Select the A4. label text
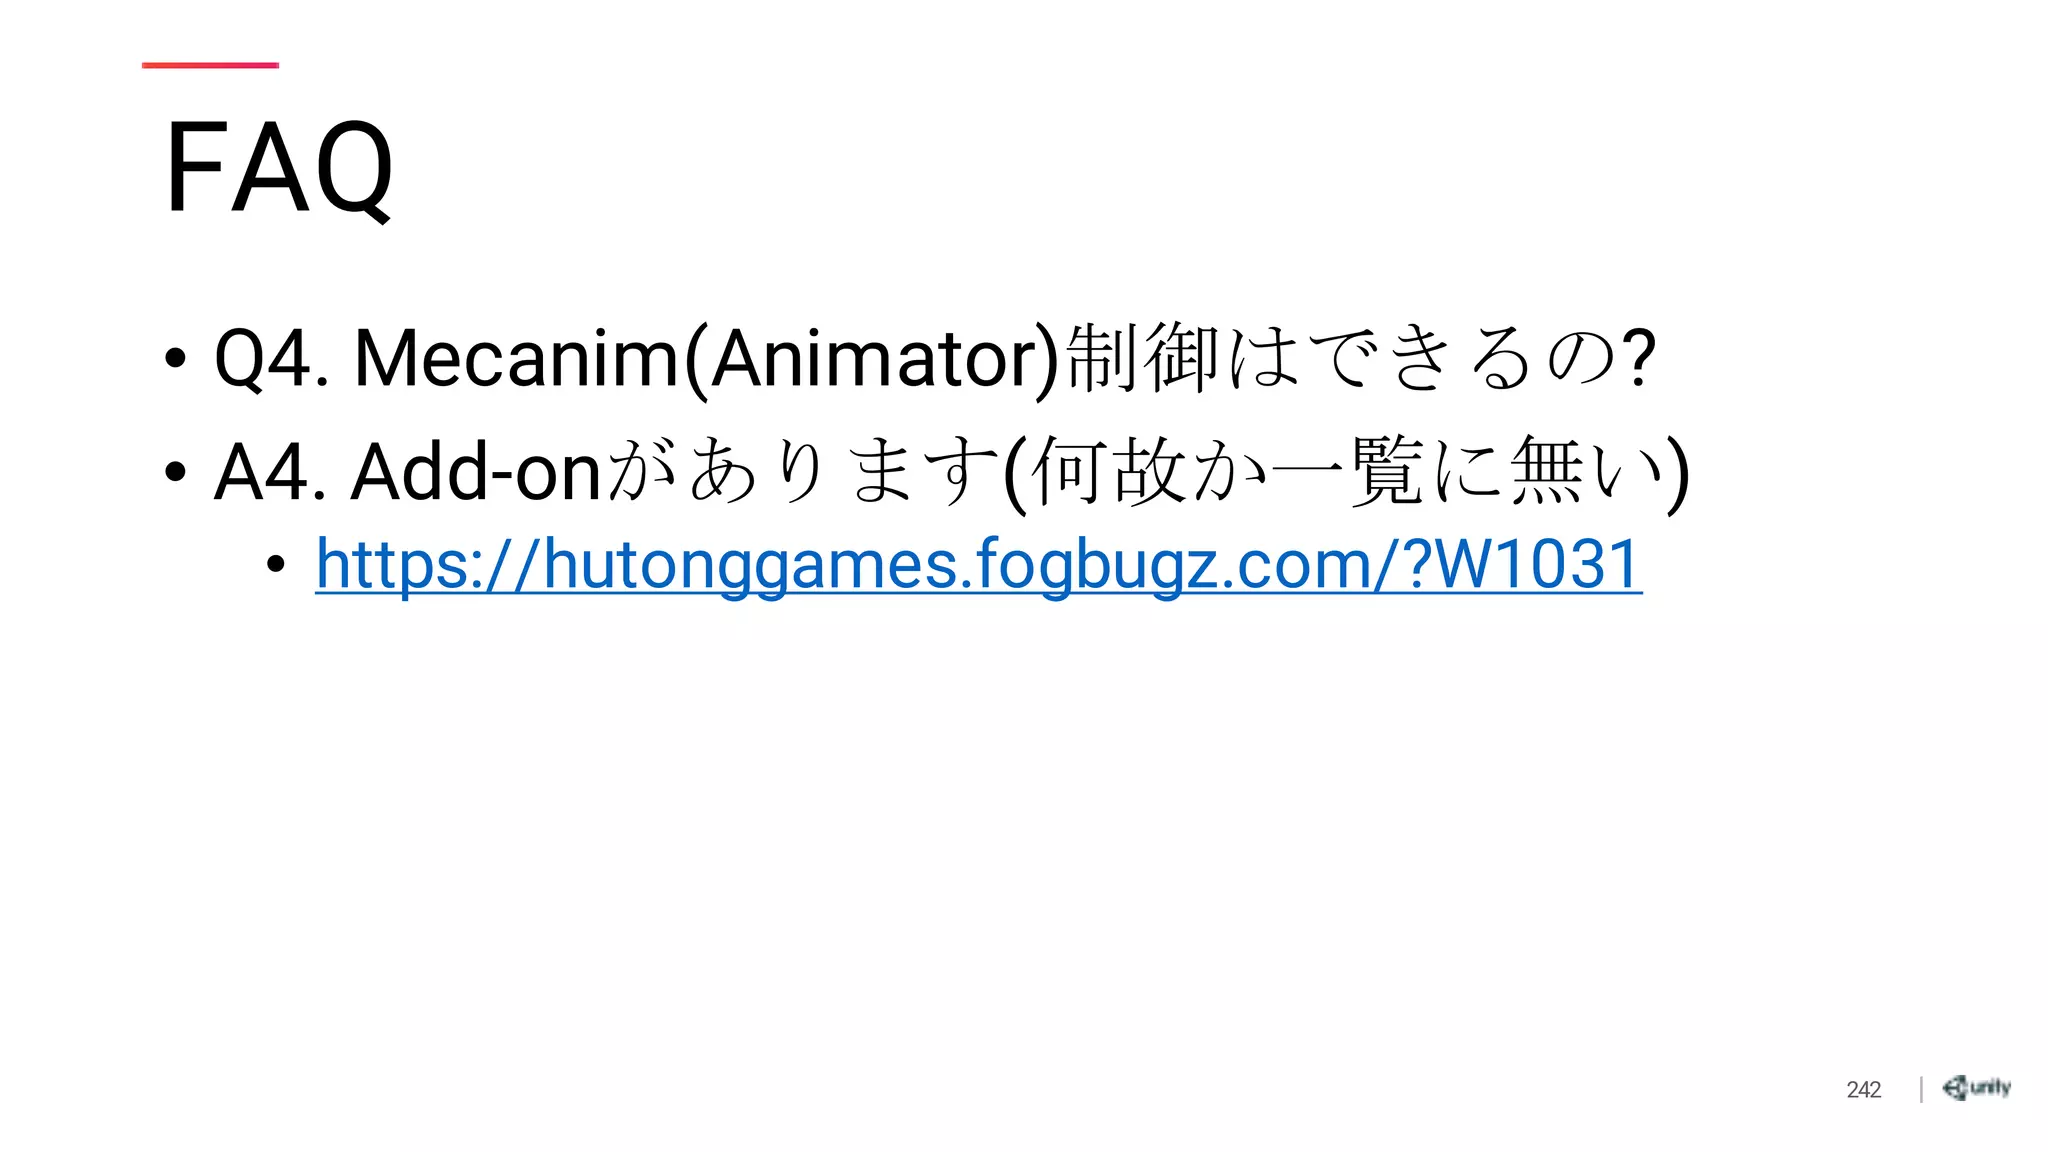Screen dimensions: 2048x1152 coord(271,471)
